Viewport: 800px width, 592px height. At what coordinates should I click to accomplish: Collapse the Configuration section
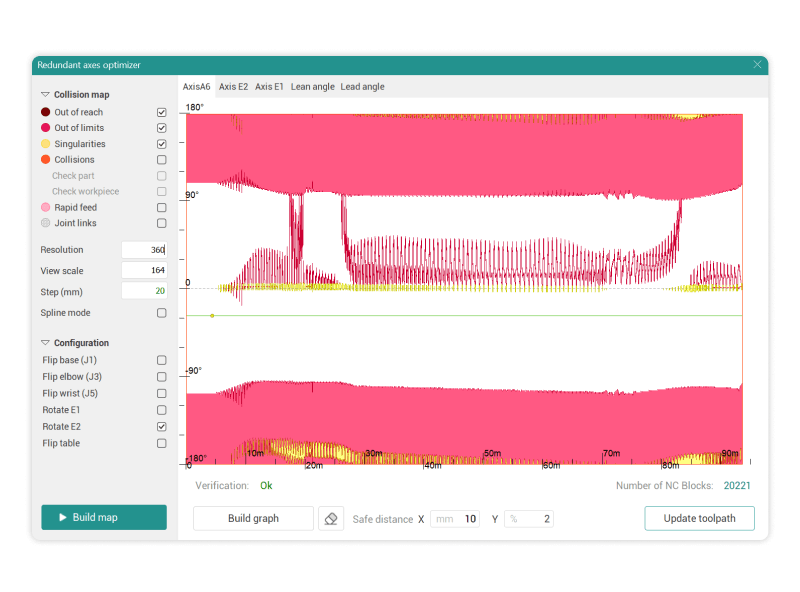coord(45,343)
